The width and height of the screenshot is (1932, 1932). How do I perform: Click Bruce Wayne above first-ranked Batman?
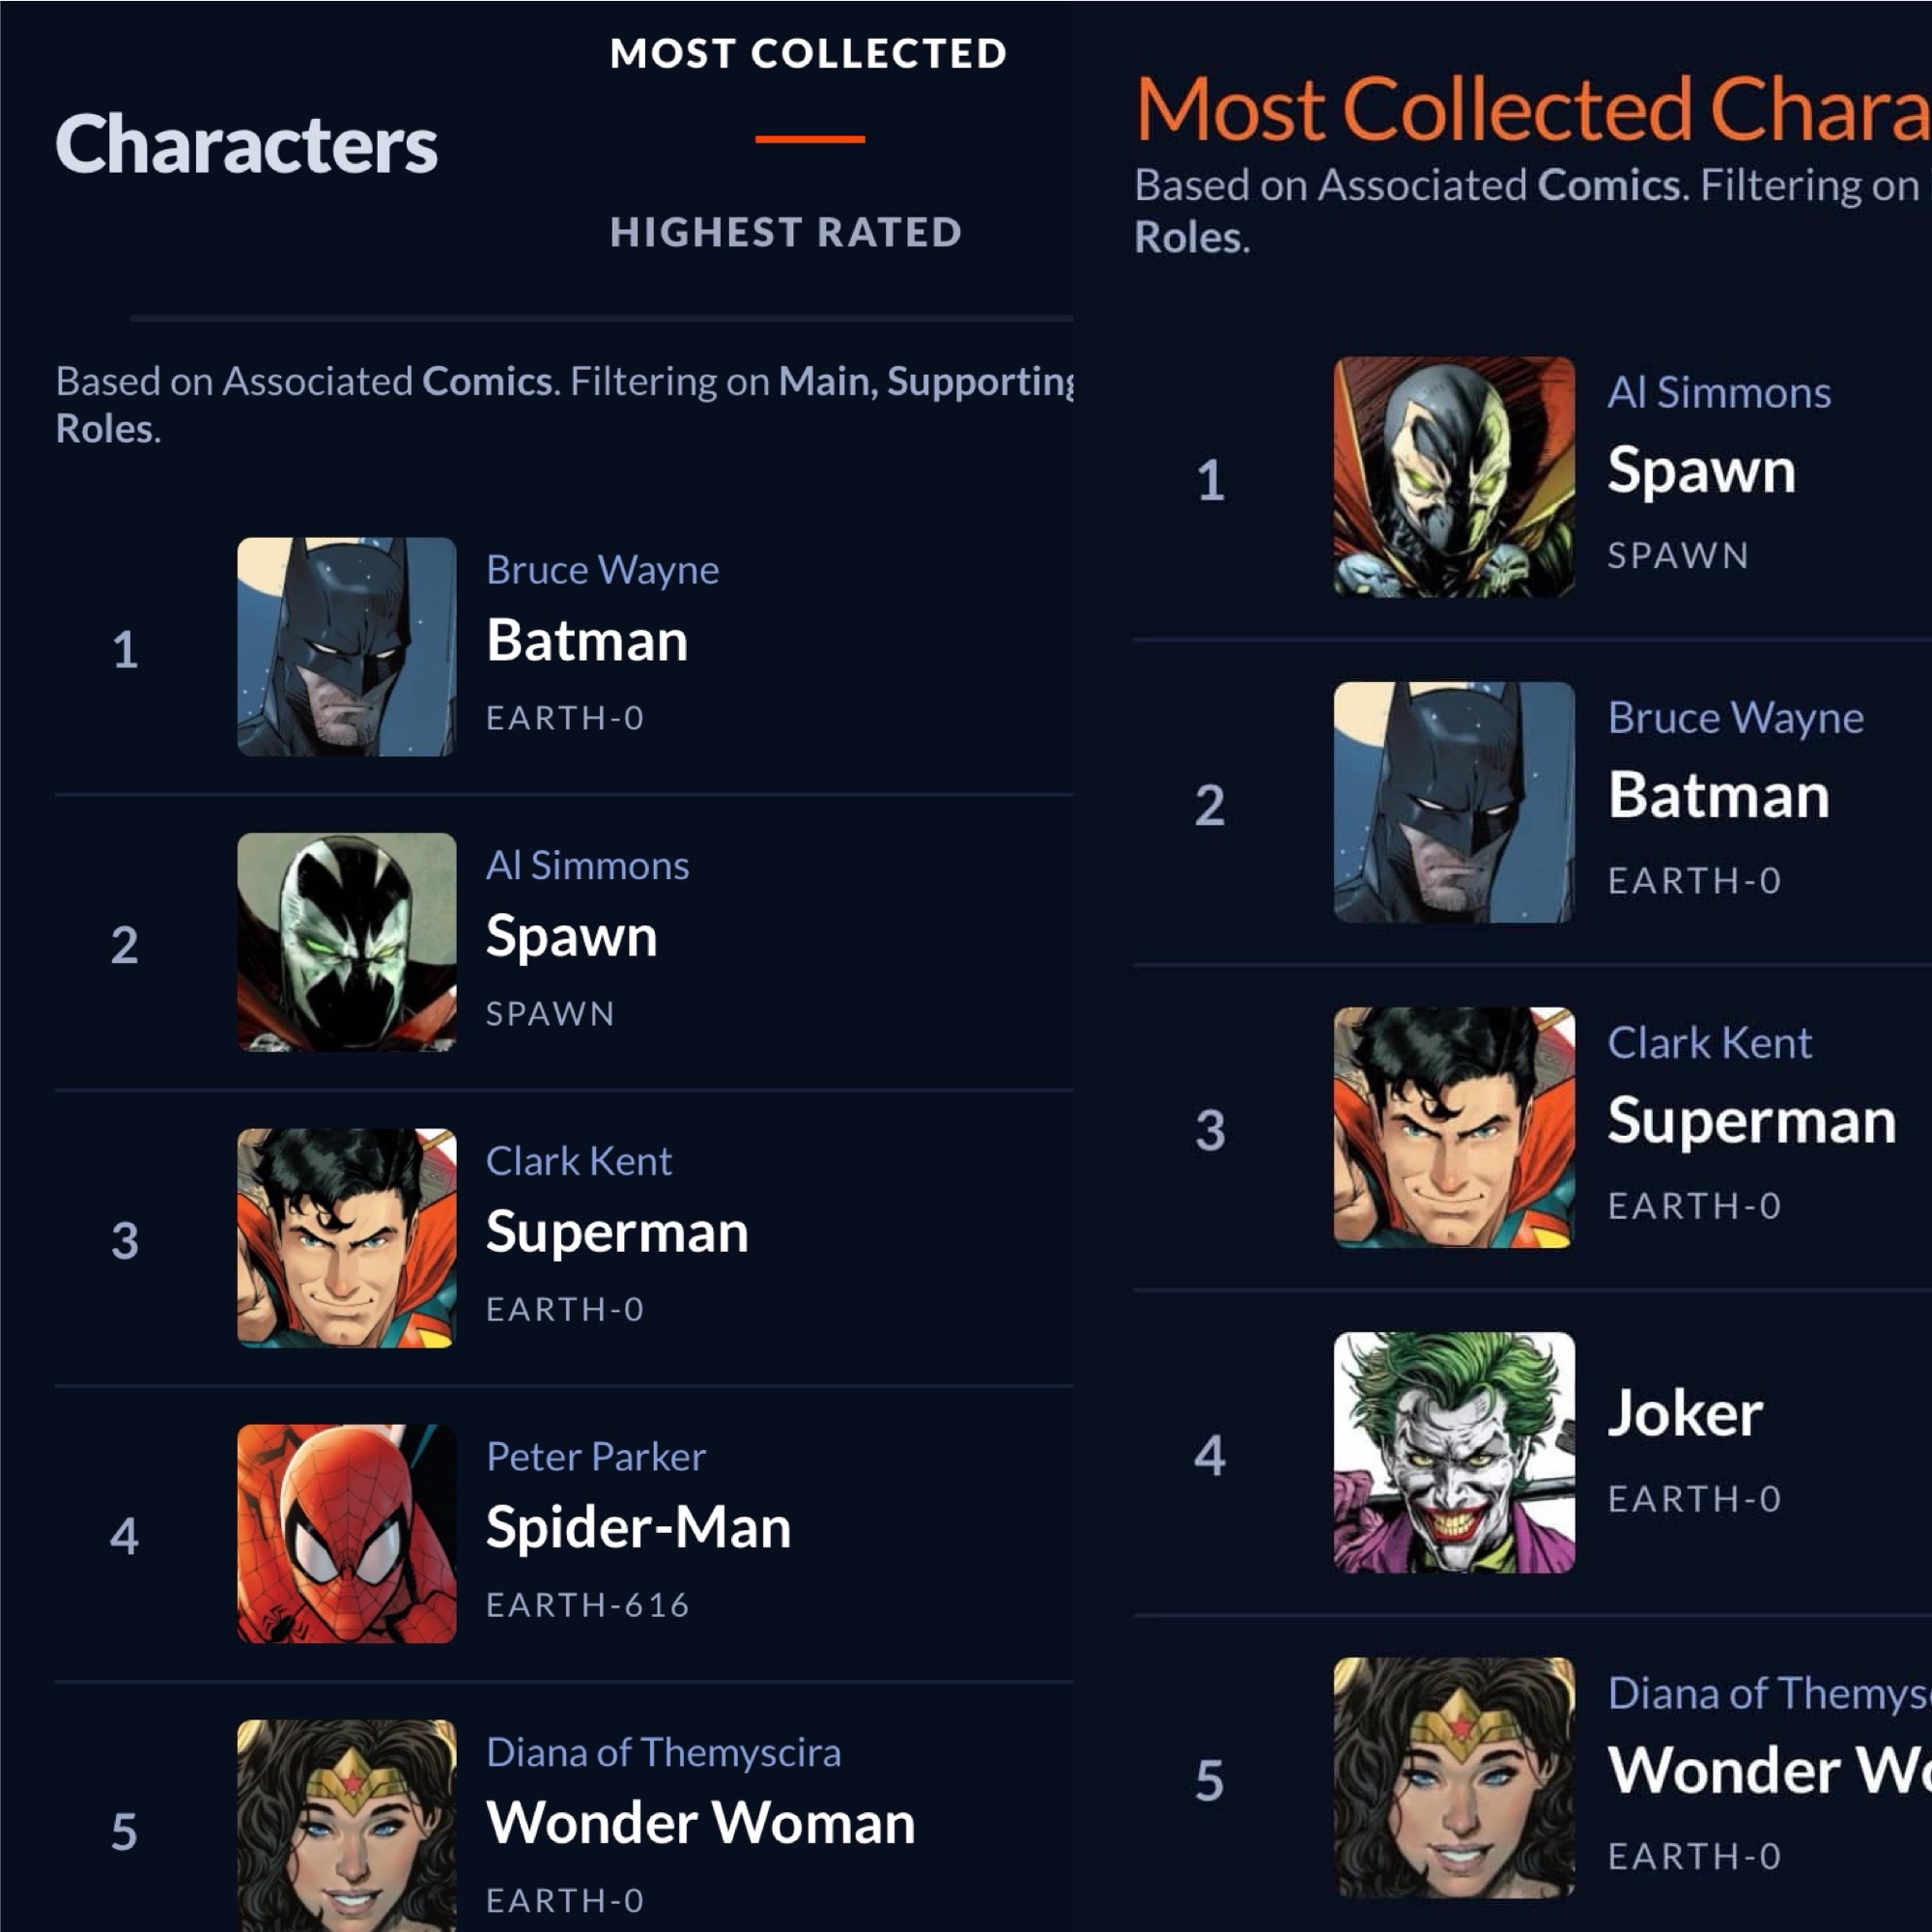pos(602,570)
